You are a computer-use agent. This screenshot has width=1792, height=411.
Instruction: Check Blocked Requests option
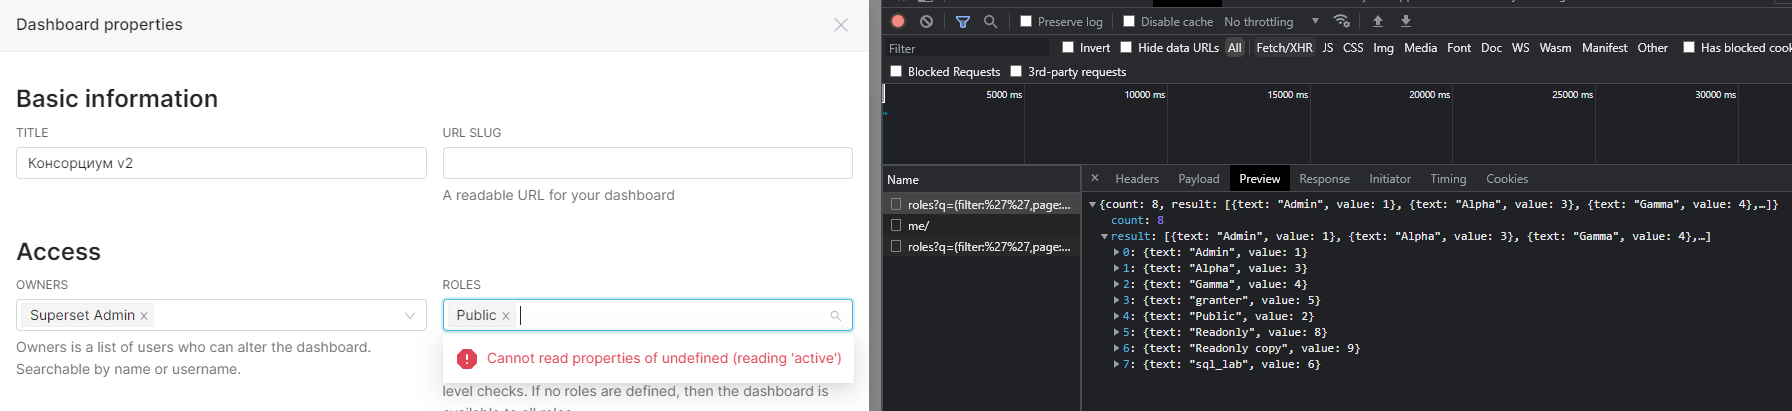(x=896, y=71)
